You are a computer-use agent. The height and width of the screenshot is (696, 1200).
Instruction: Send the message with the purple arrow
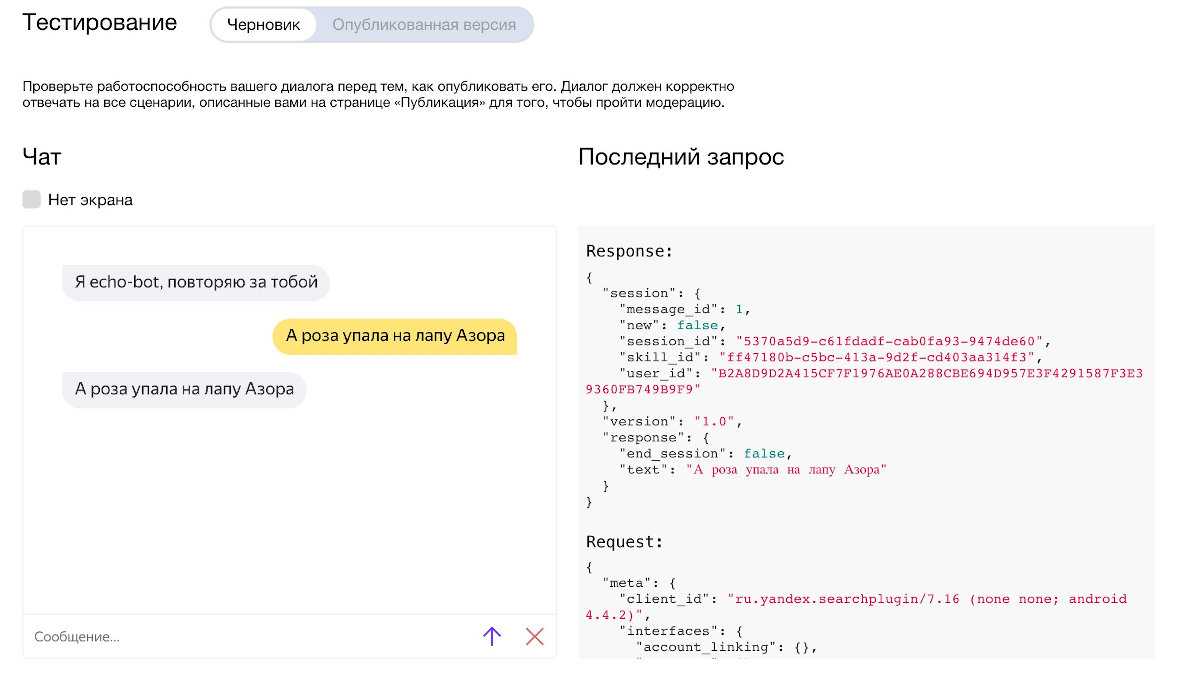491,636
